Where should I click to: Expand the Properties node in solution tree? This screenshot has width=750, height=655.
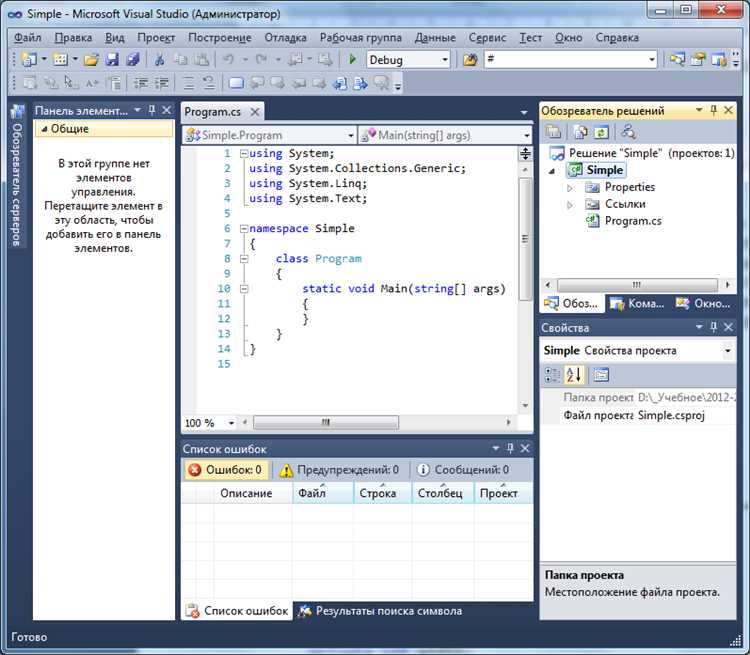[570, 188]
